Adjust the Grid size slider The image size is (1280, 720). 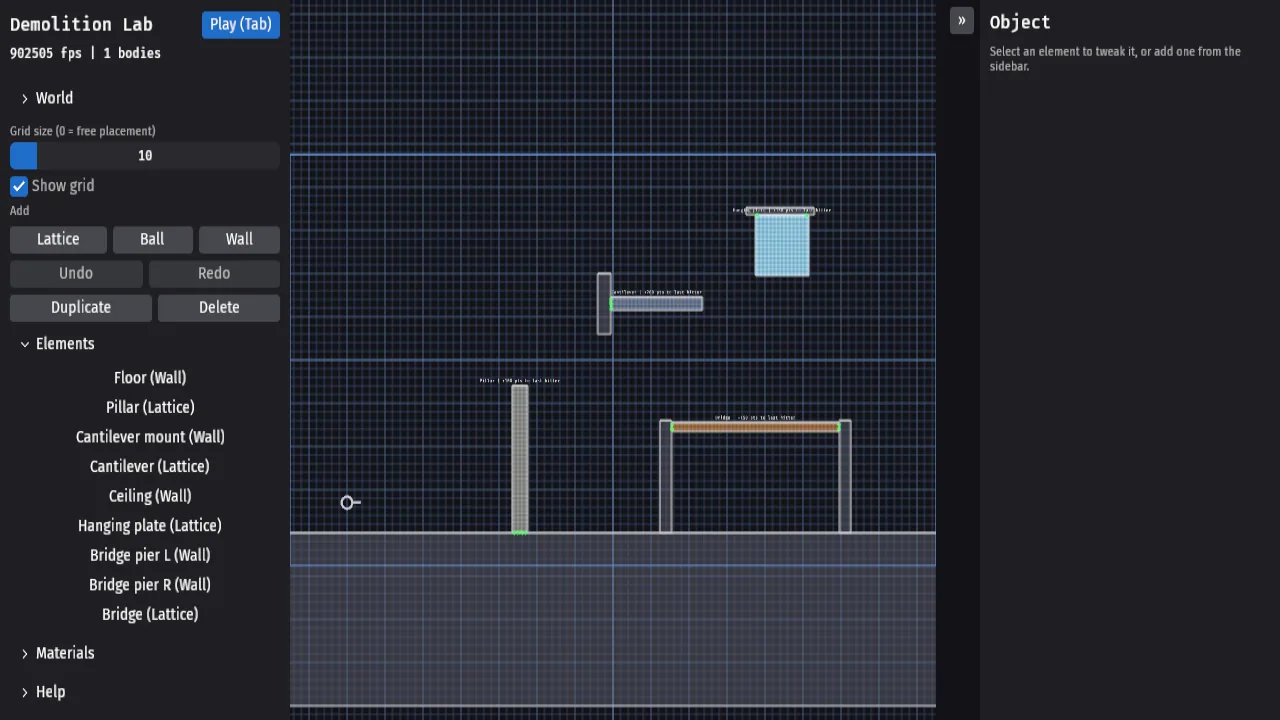click(145, 155)
